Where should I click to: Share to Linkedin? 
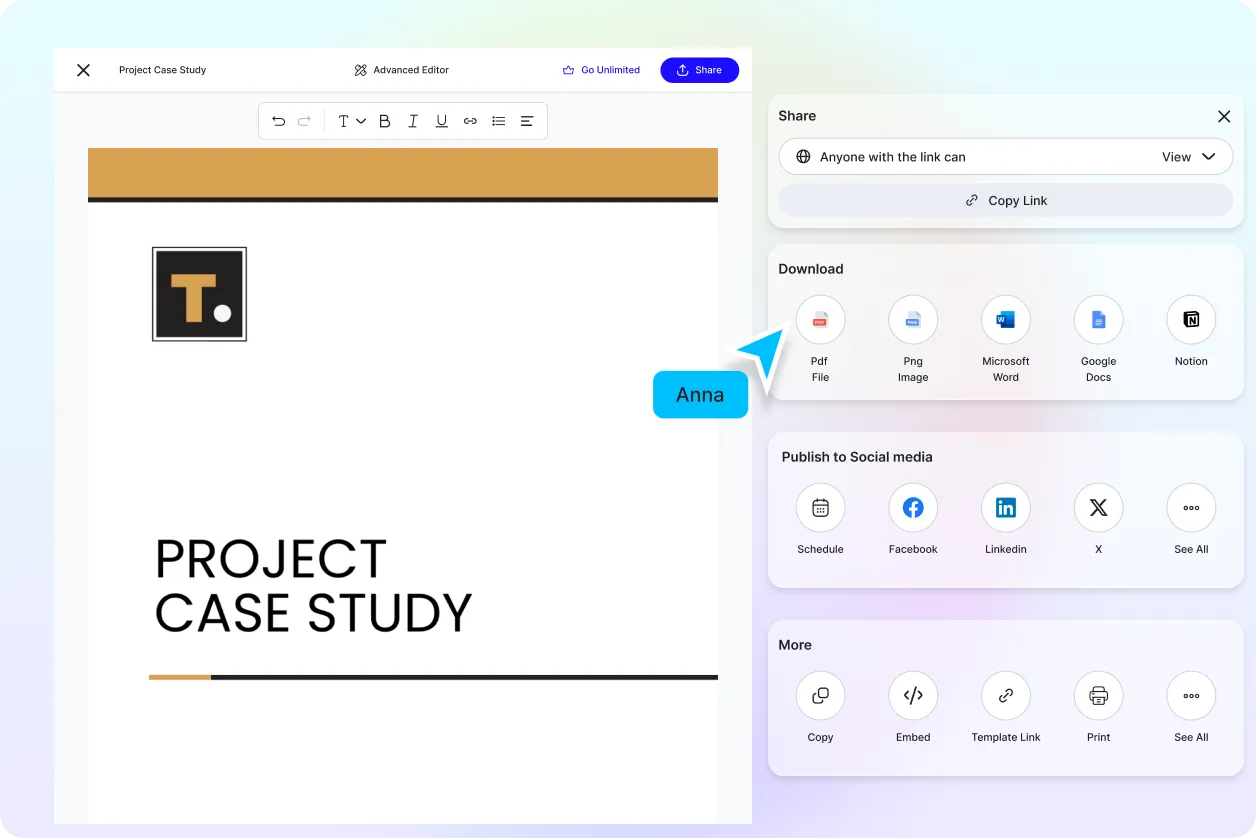tap(1005, 508)
